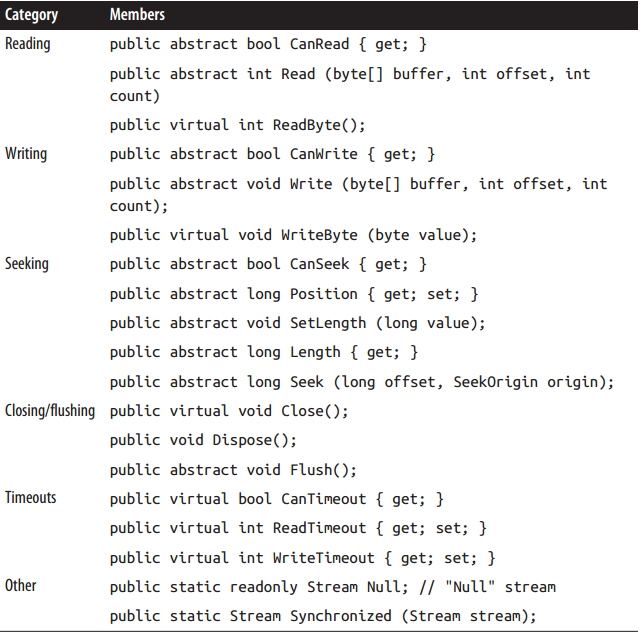Image resolution: width=642 pixels, height=632 pixels.
Task: Click the ReadTimeout property line
Action: coord(298,528)
